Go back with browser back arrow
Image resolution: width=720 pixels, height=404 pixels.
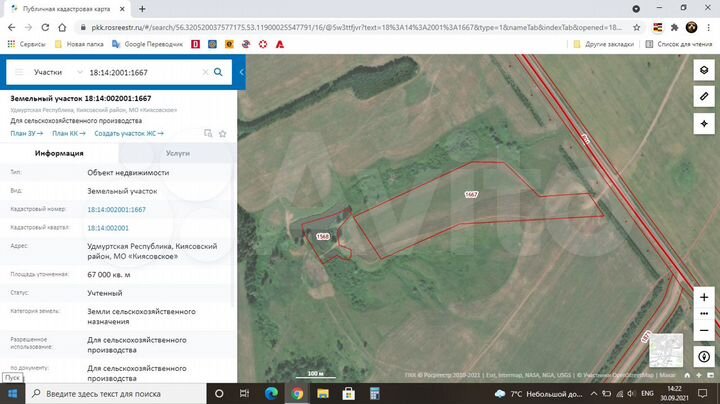pos(11,28)
